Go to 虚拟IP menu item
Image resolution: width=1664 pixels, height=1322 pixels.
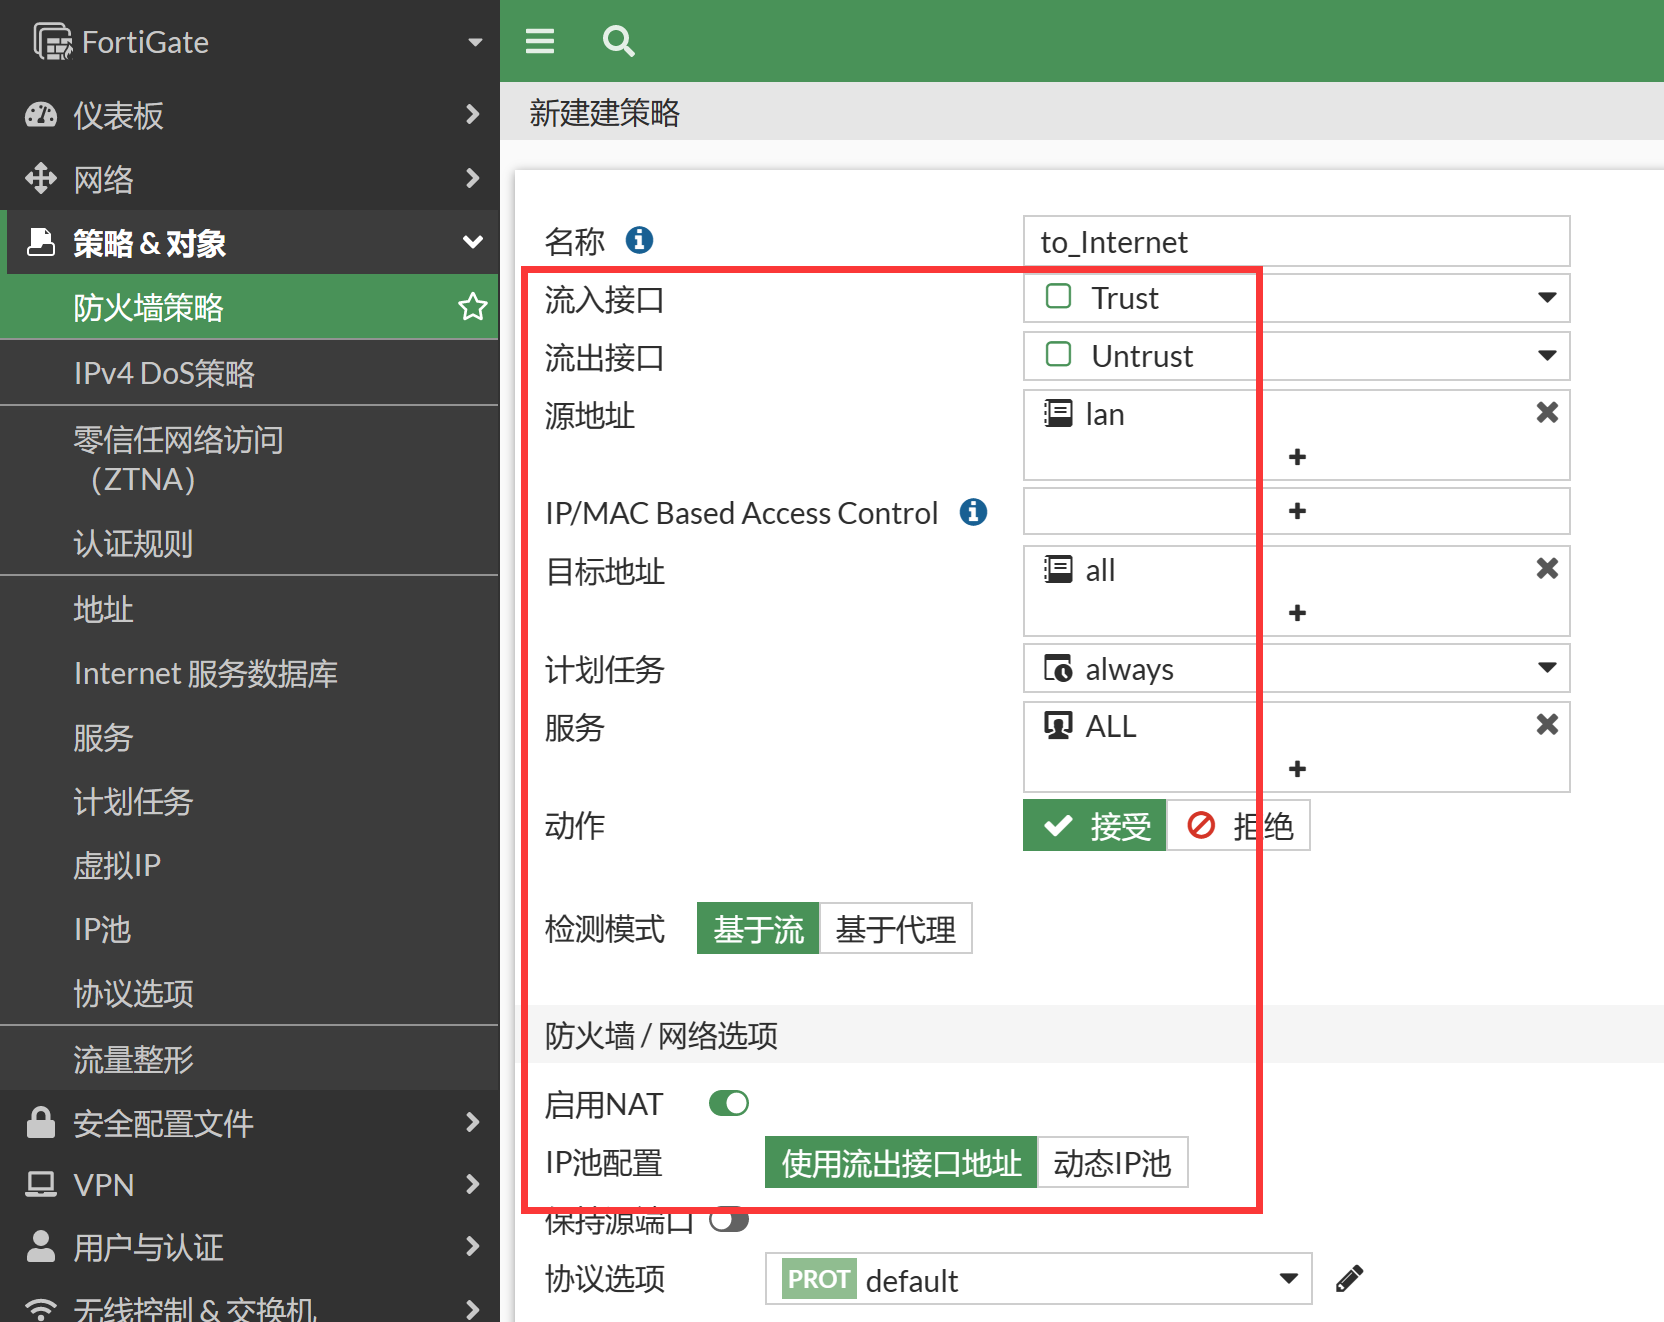click(x=117, y=865)
